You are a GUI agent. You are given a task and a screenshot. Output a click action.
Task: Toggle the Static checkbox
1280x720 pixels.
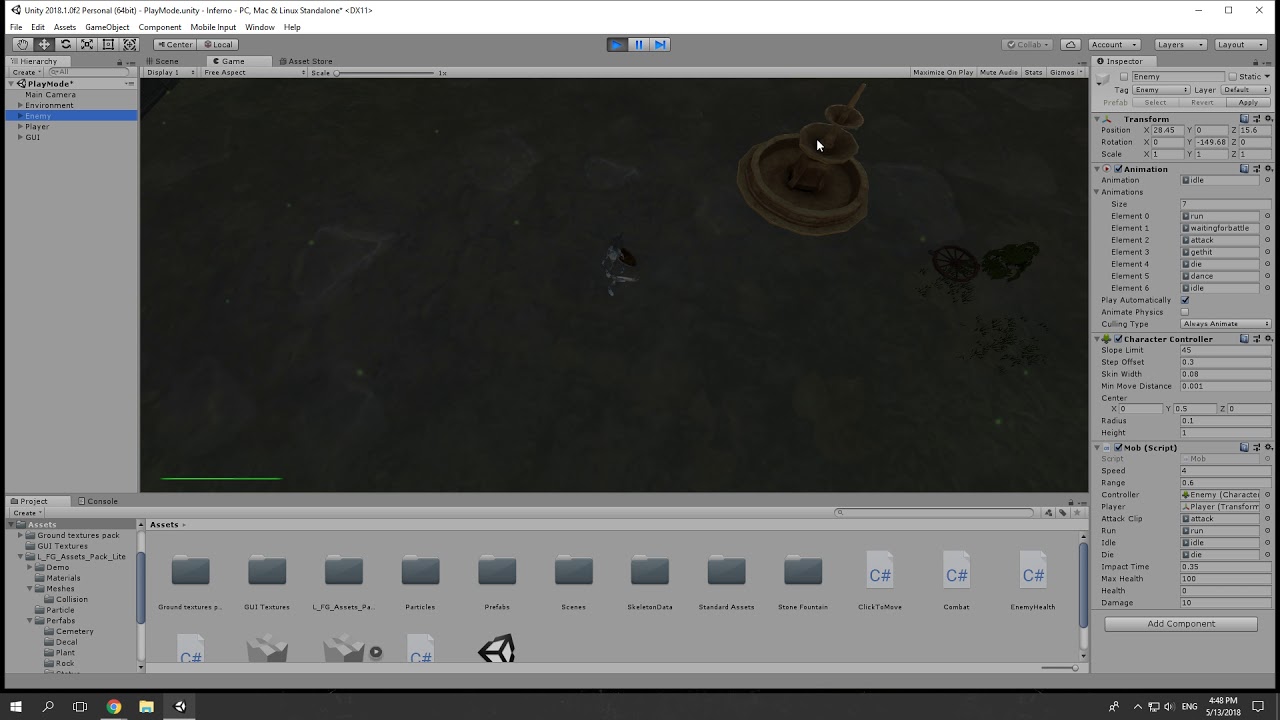click(x=1234, y=76)
